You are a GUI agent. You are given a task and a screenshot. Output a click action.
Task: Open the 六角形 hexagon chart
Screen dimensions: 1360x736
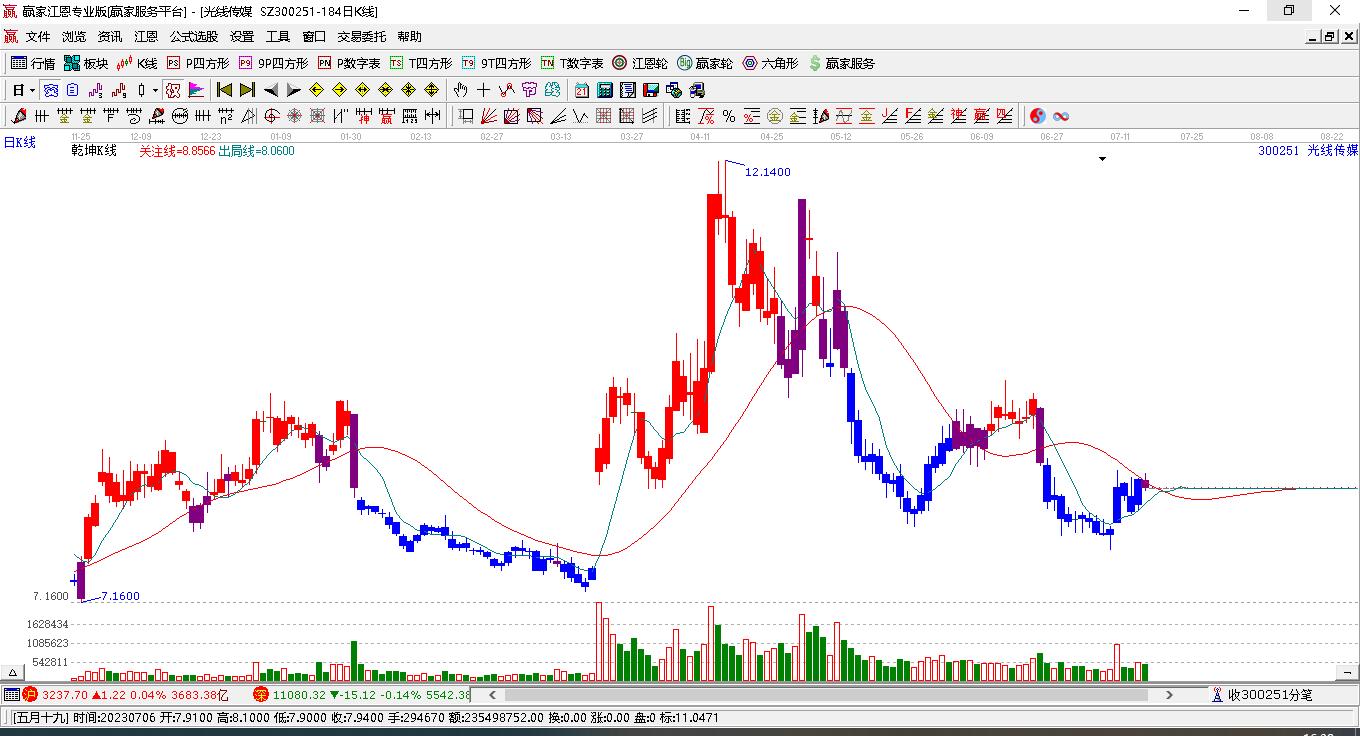(770, 63)
